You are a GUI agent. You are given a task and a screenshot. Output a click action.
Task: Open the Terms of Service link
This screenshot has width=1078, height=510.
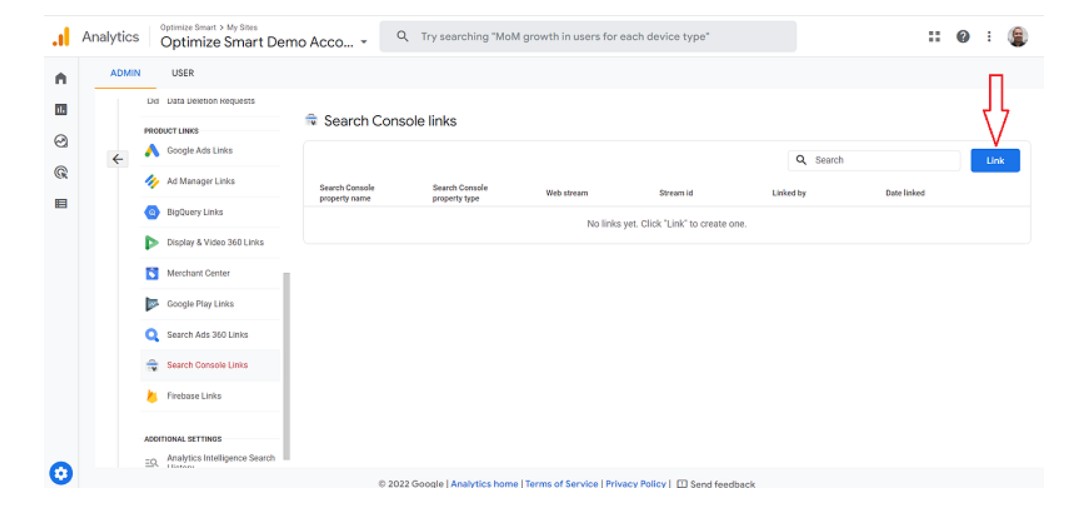click(x=562, y=484)
